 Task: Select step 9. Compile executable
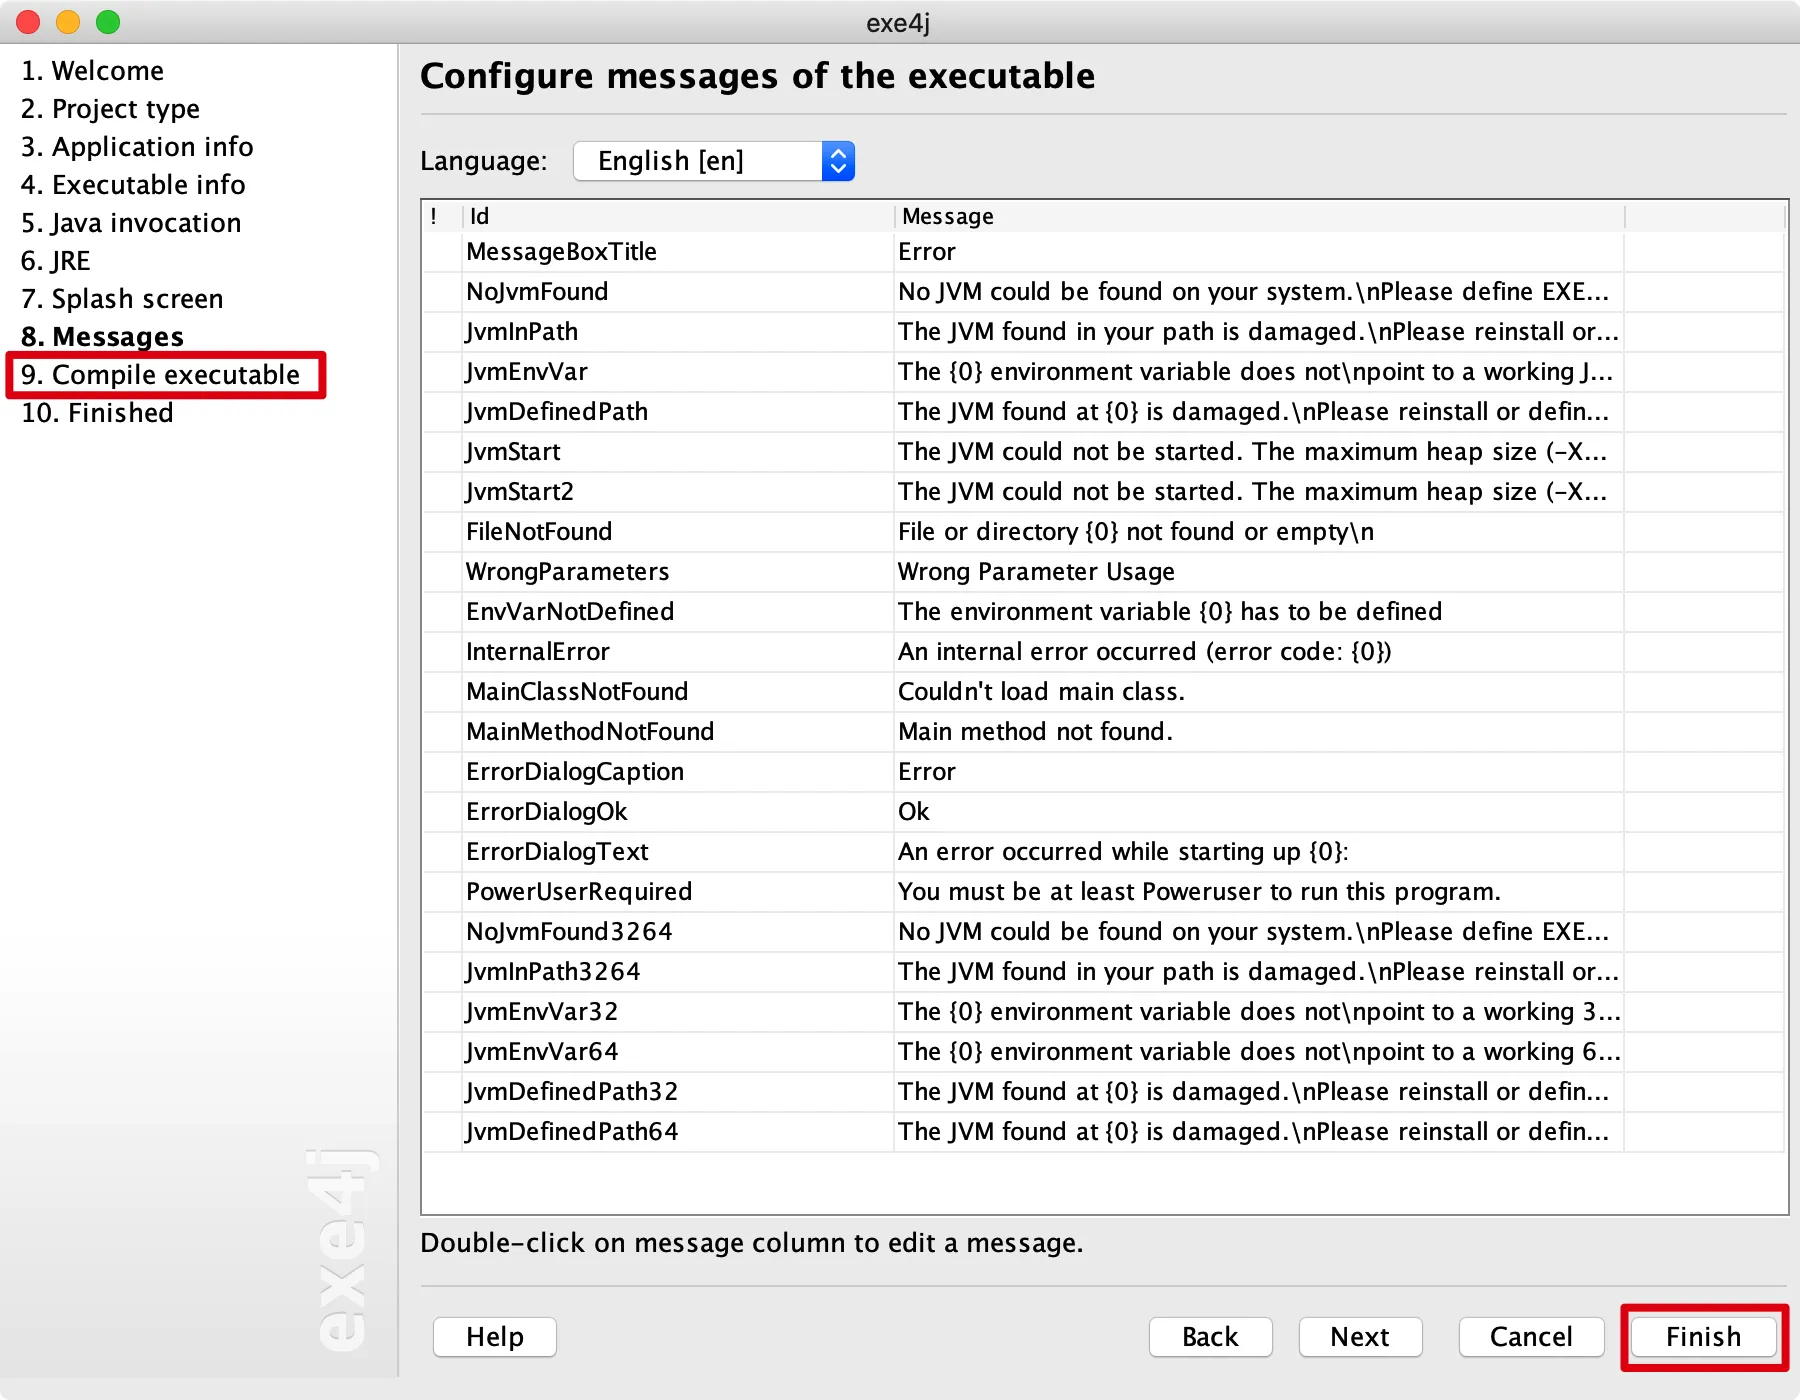[161, 375]
